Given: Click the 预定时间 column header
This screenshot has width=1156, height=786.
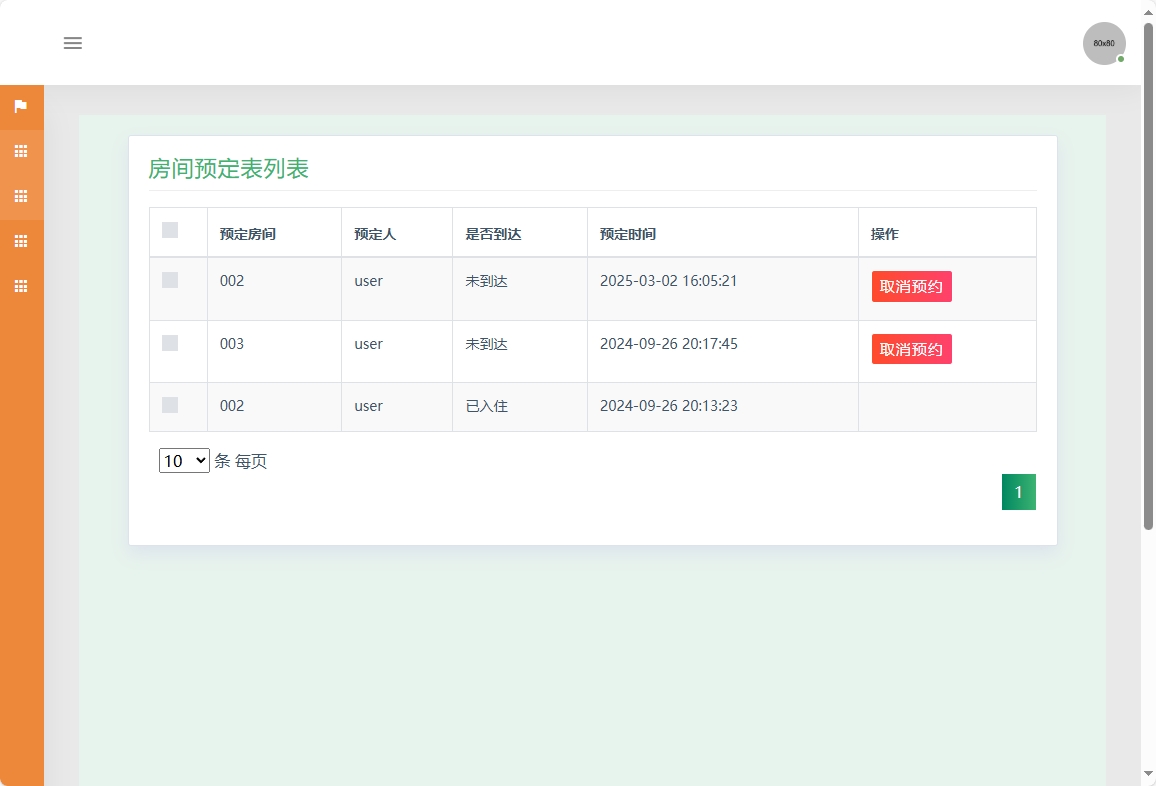Looking at the screenshot, I should 626,233.
